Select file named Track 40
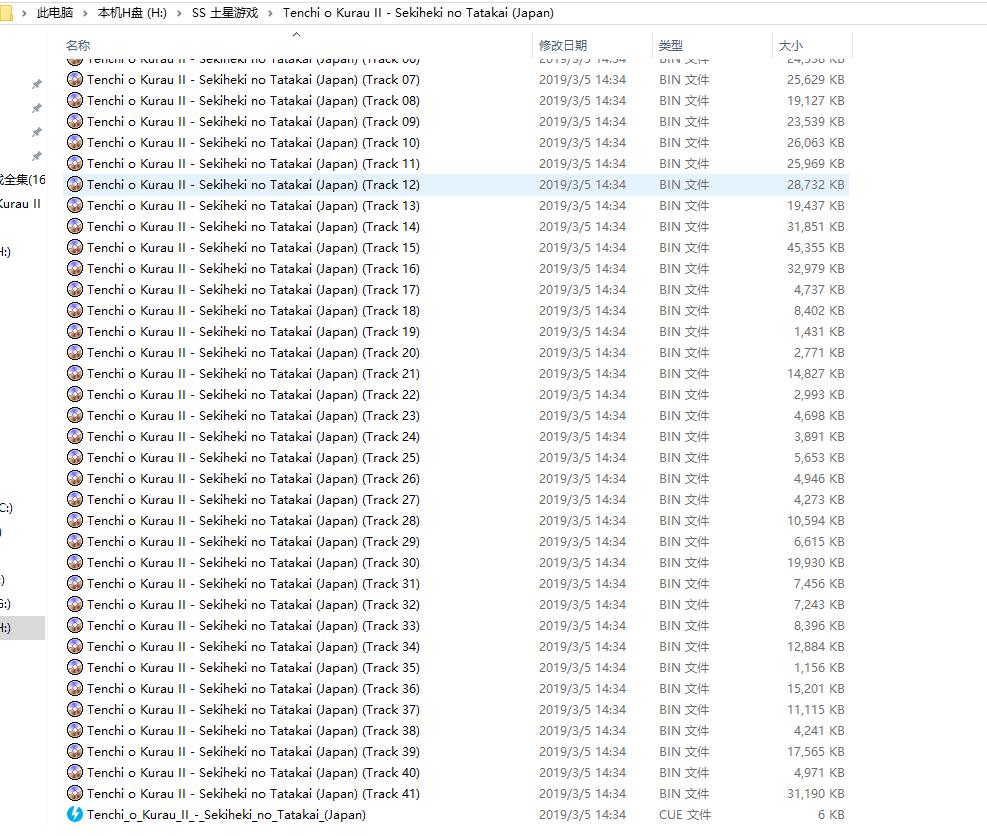Viewport: 987px width, 836px height. [253, 772]
